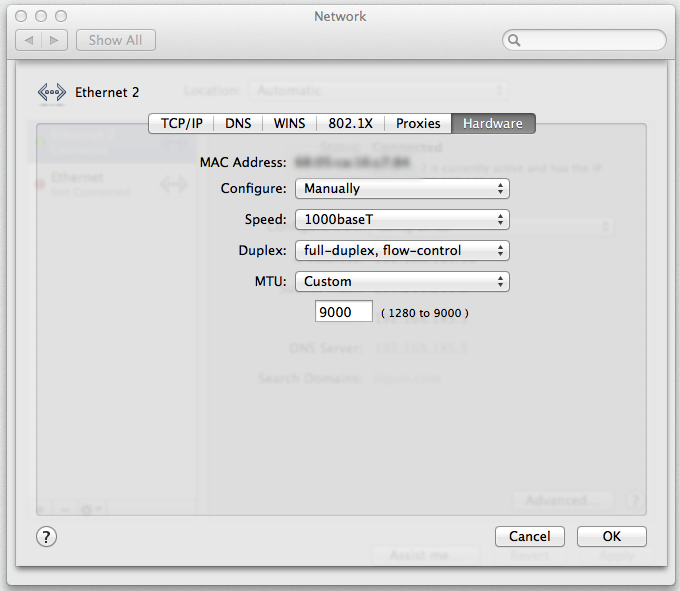Screen dimensions: 680x591
Task: Select the Hardware tab
Action: (493, 124)
